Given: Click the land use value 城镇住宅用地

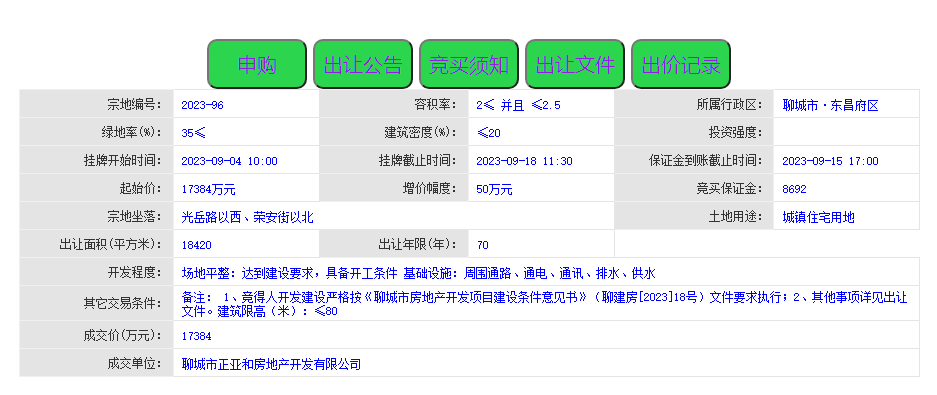Looking at the screenshot, I should [819, 218].
